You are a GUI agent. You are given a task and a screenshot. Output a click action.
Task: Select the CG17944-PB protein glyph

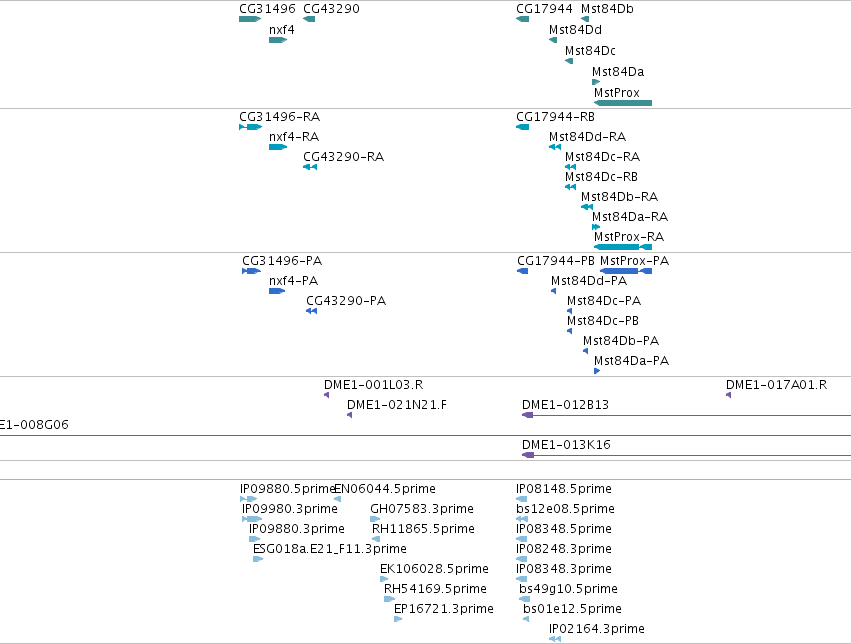(x=523, y=271)
